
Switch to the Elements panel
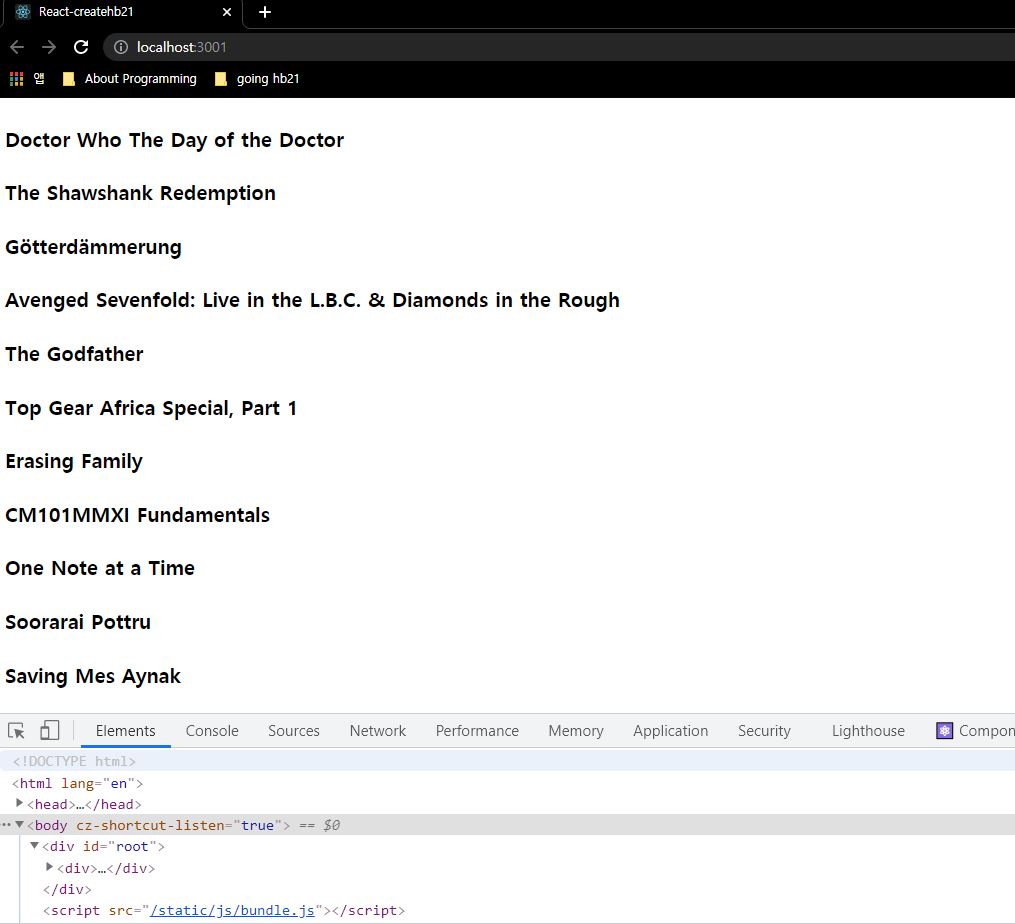(126, 731)
